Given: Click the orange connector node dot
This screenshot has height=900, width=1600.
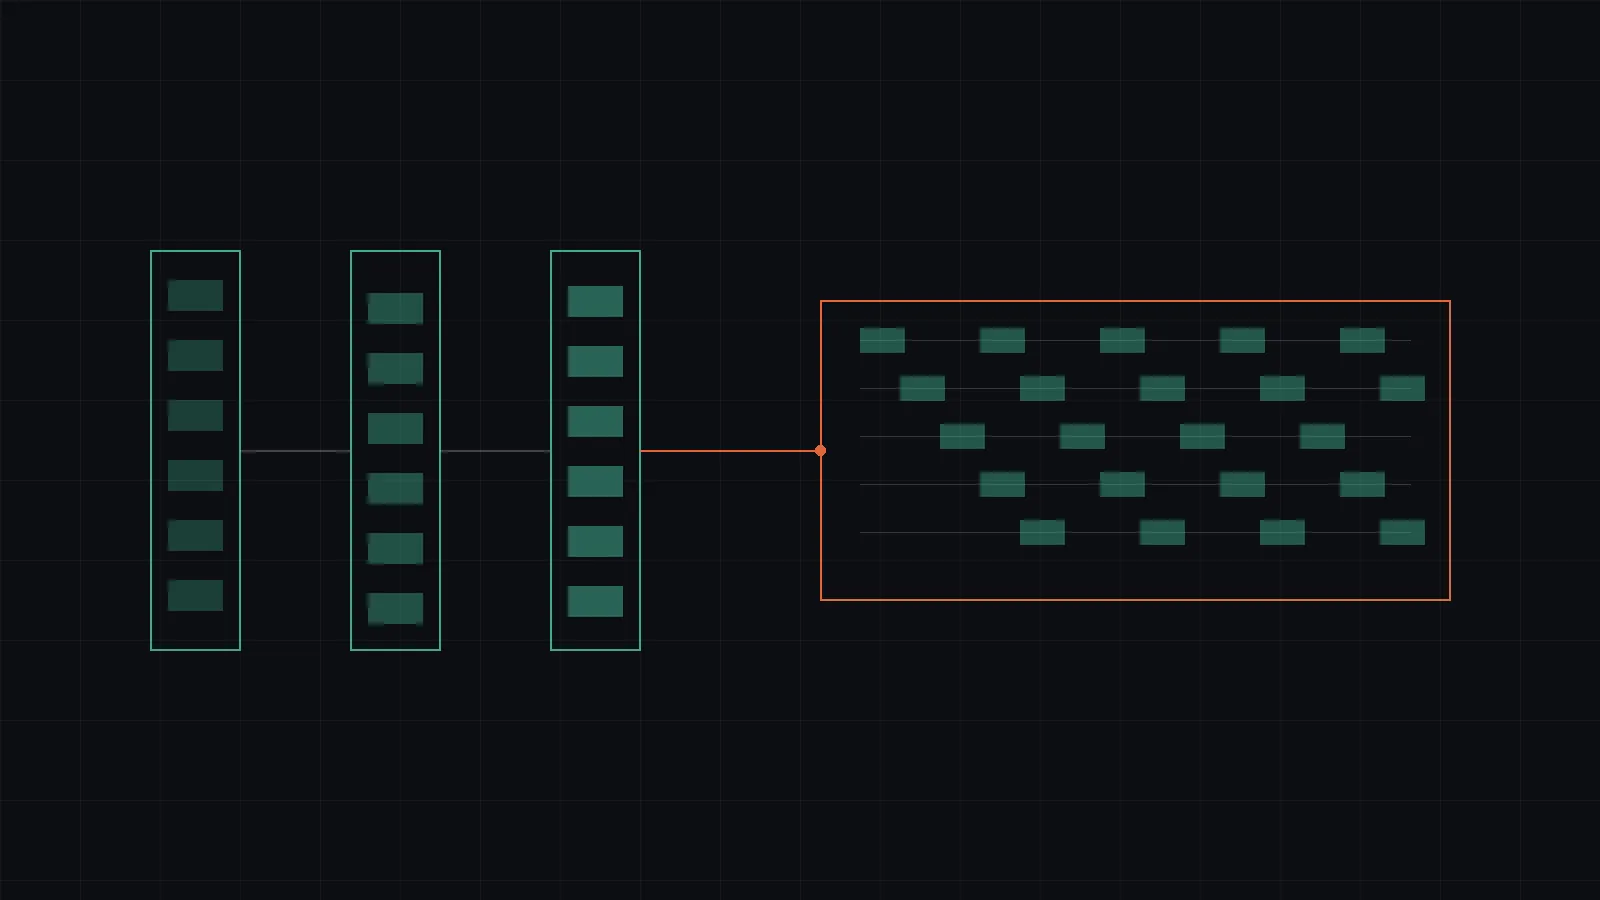Looking at the screenshot, I should tap(820, 451).
